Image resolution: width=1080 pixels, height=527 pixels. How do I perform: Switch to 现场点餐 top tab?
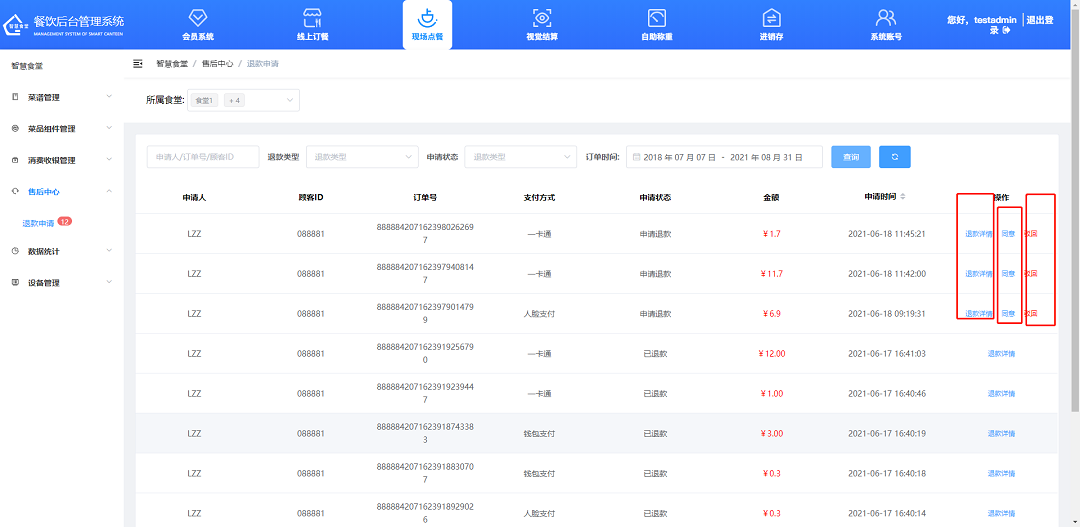[427, 24]
